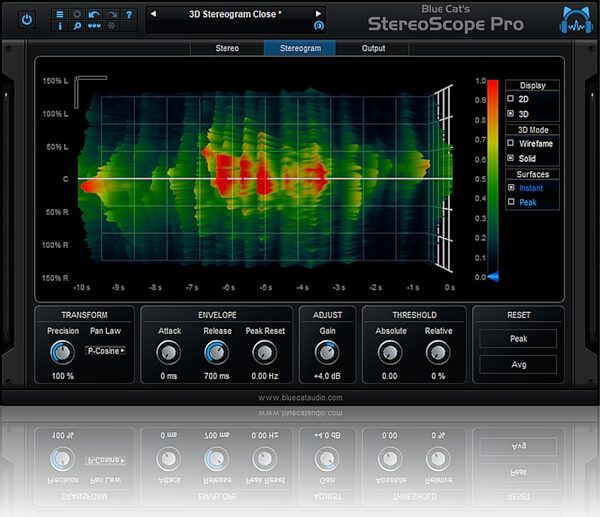The image size is (600, 517).
Task: Click the 3D stereogram display area
Action: pos(265,178)
